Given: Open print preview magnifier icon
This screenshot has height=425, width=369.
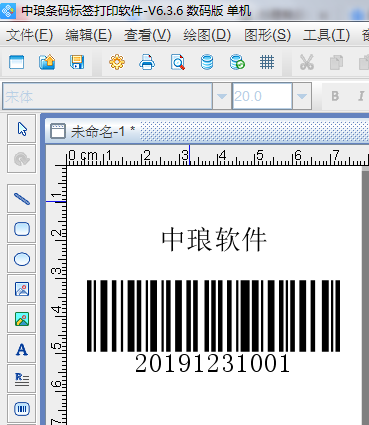Looking at the screenshot, I should click(x=178, y=62).
